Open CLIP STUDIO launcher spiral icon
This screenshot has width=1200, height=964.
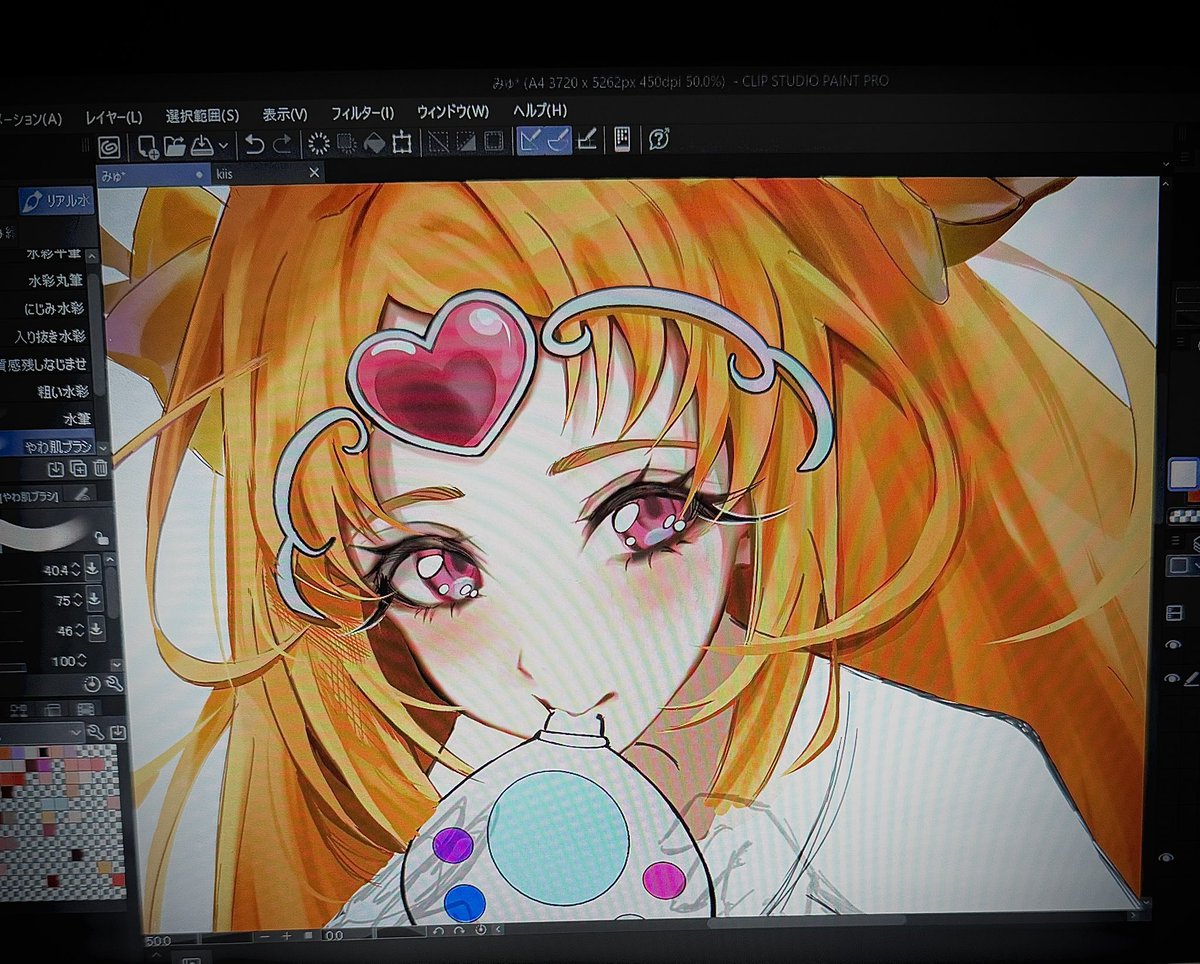(x=111, y=146)
